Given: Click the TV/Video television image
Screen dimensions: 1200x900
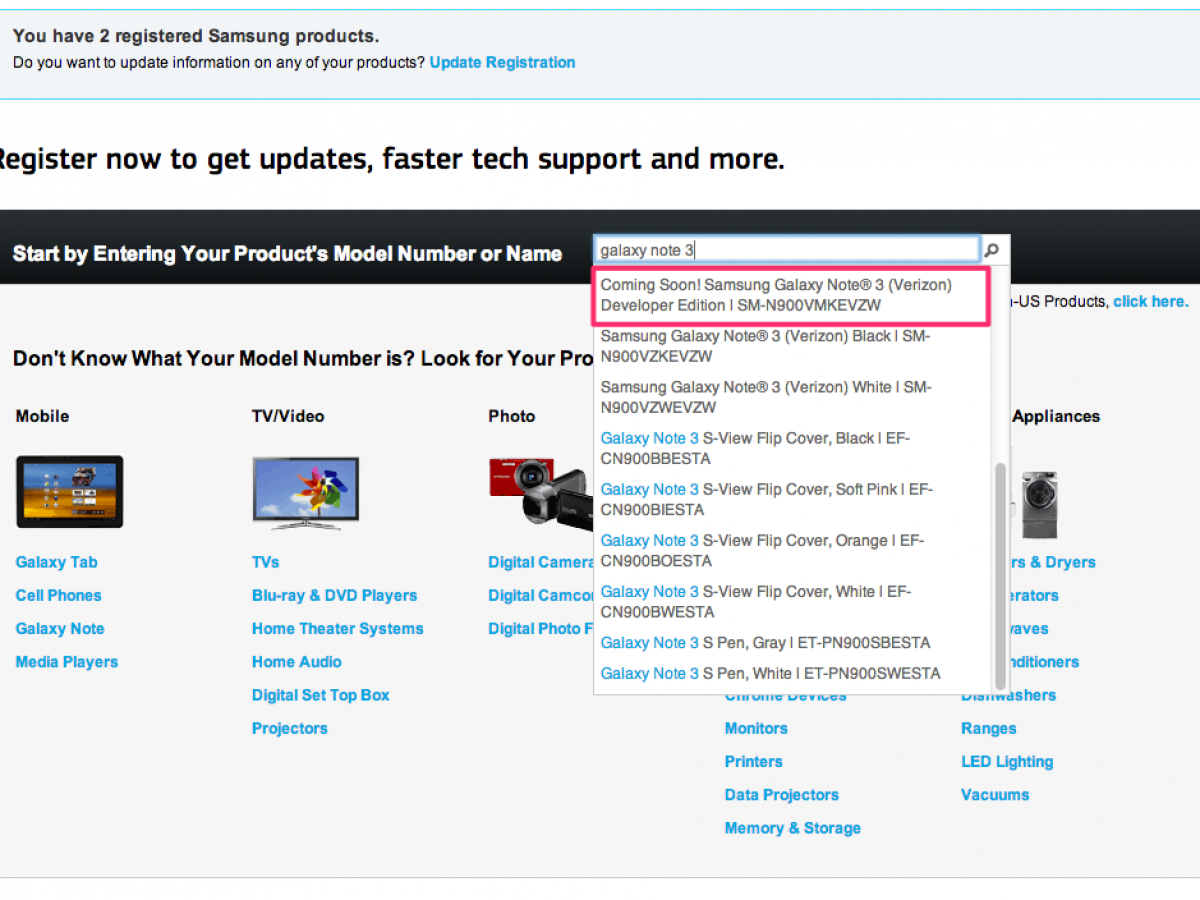Looking at the screenshot, I should [x=305, y=493].
